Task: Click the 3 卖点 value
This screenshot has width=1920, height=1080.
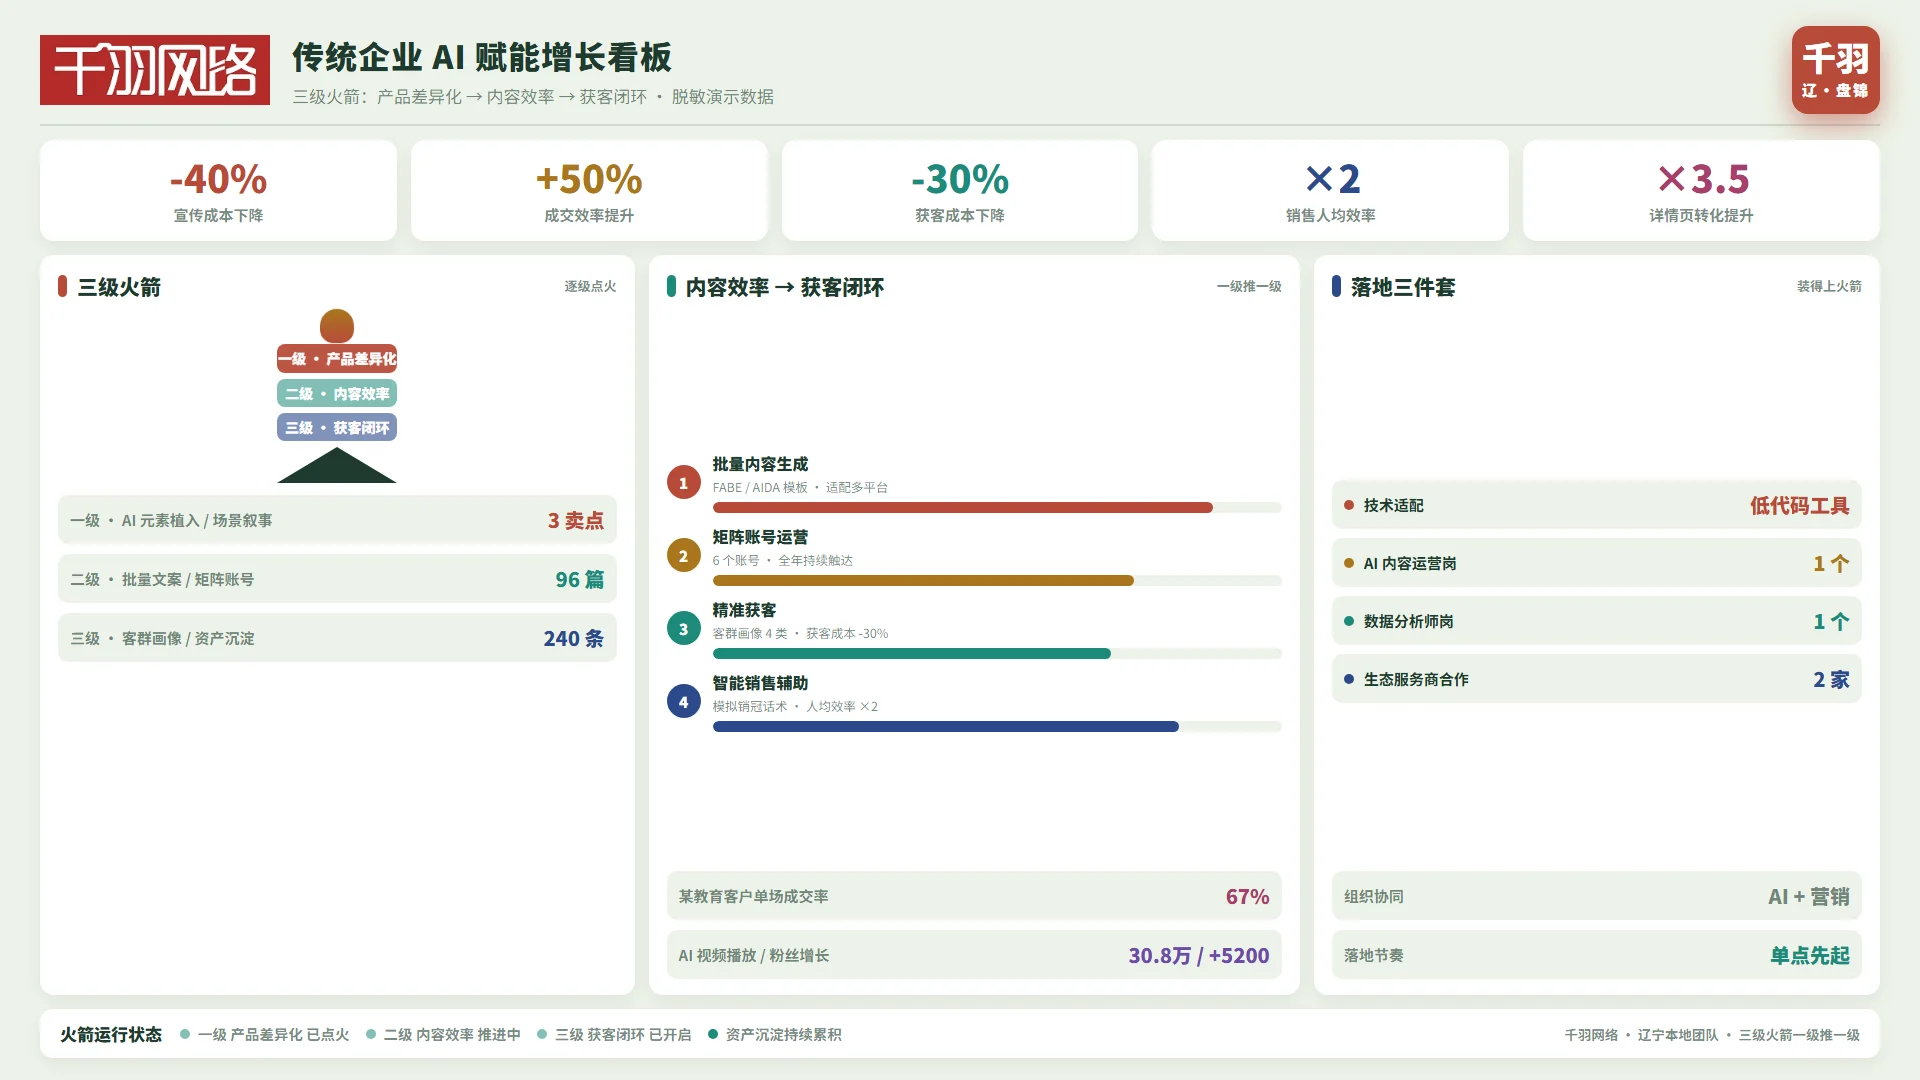Action: coord(575,520)
